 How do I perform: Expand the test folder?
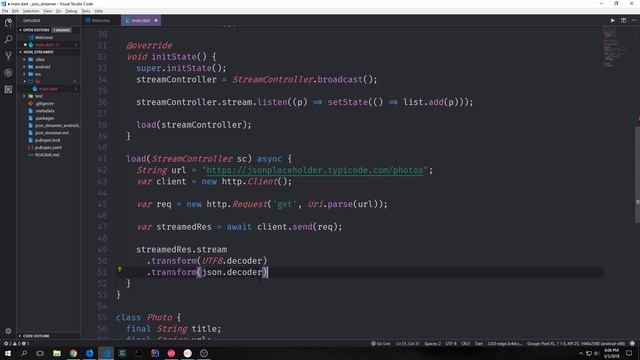[x=48, y=96]
